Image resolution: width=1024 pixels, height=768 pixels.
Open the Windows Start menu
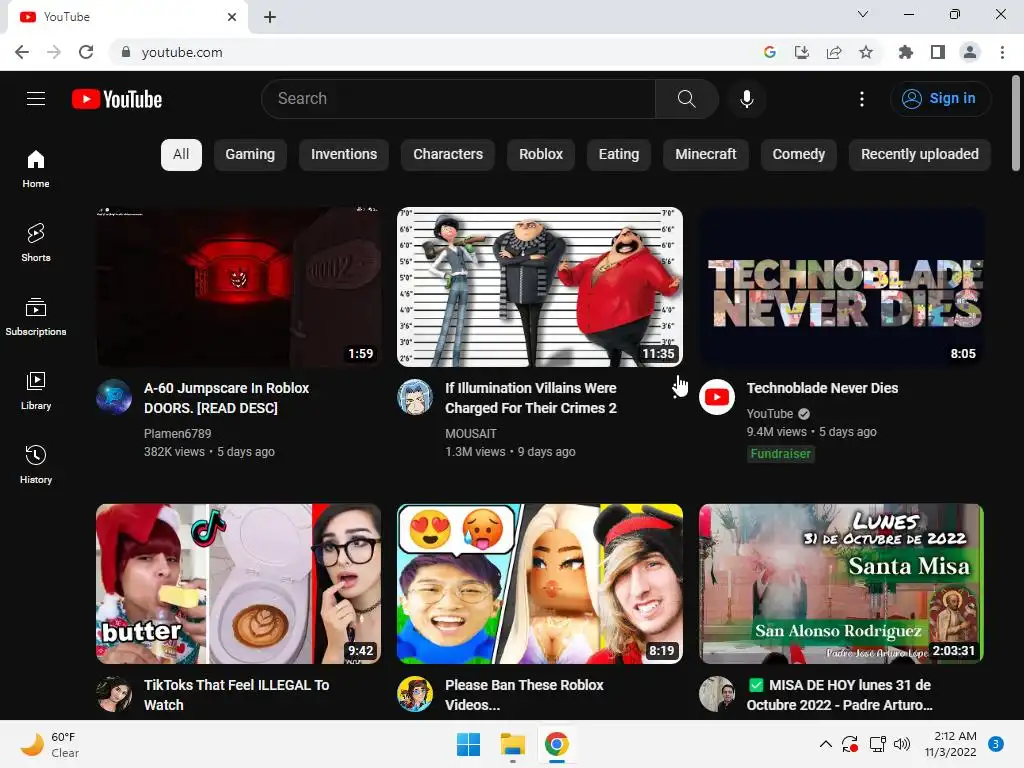(x=468, y=744)
